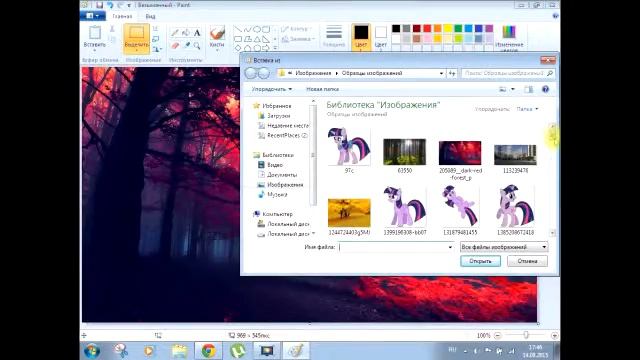Screen dimensions: 640x360
Task: Select Music (Музыка) library in sidebar
Action: [x=277, y=195]
